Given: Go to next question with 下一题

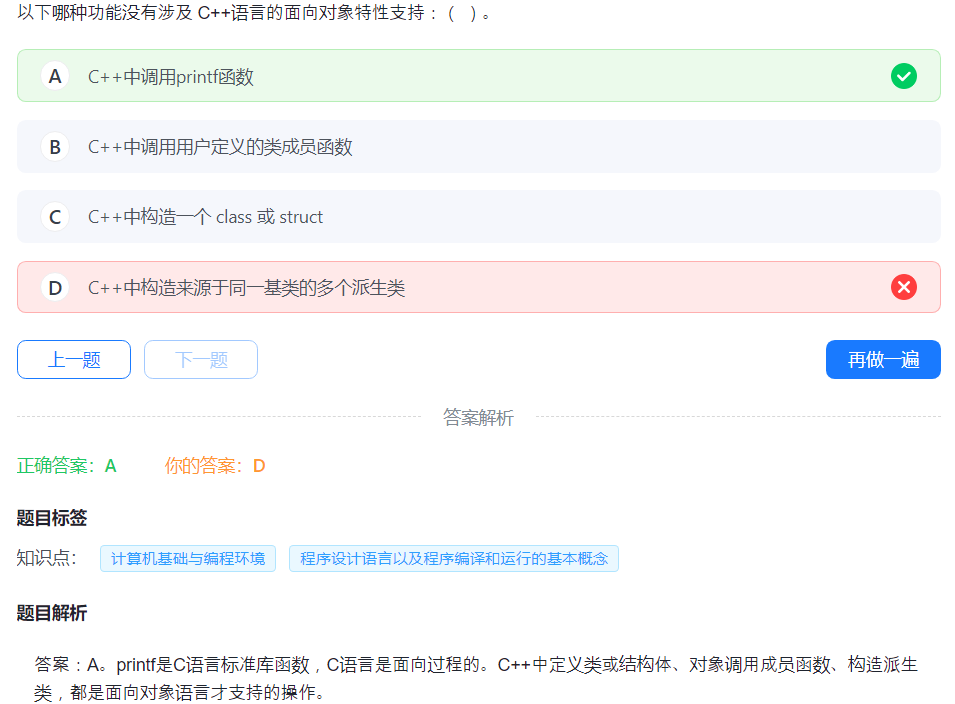Looking at the screenshot, I should tap(201, 359).
